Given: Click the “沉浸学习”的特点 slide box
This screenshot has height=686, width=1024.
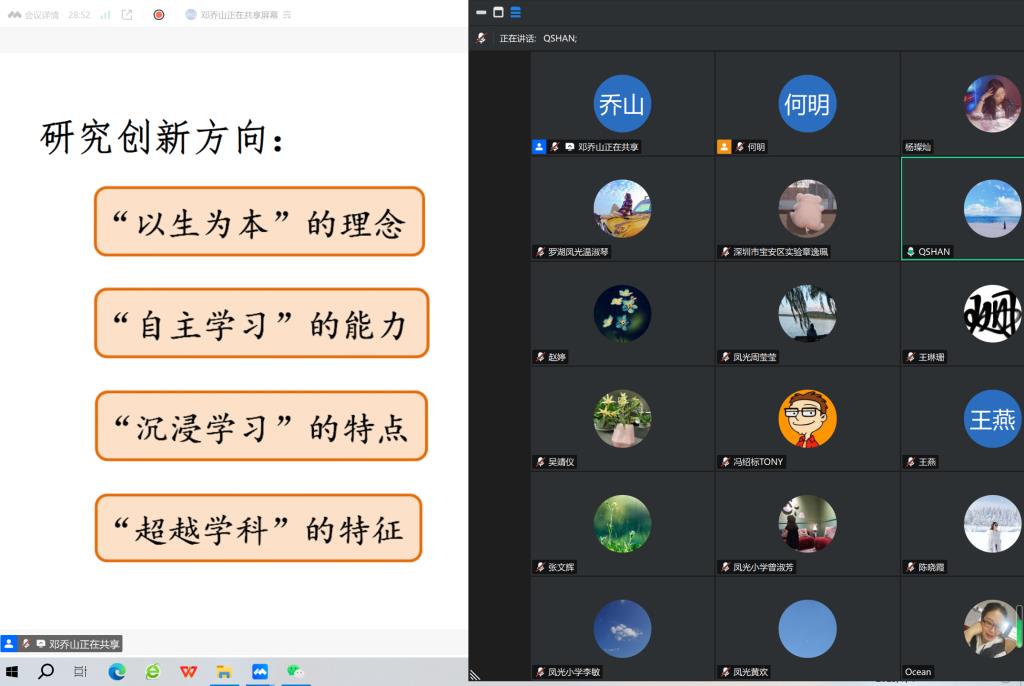Looking at the screenshot, I should [x=261, y=426].
